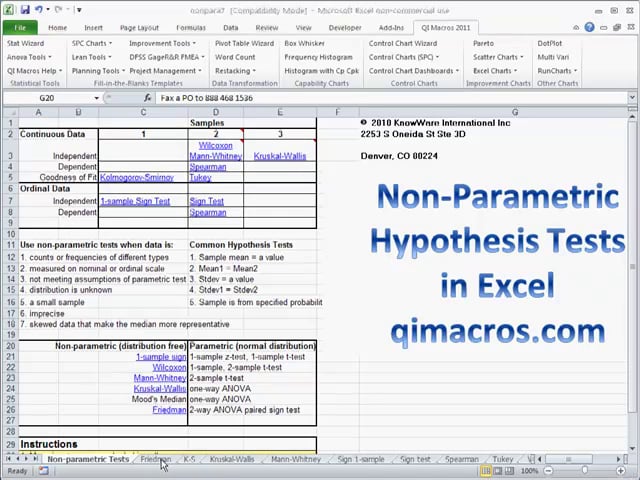The image size is (640, 480).
Task: Click the Save icon in quick access toolbar
Action: (x=25, y=9)
